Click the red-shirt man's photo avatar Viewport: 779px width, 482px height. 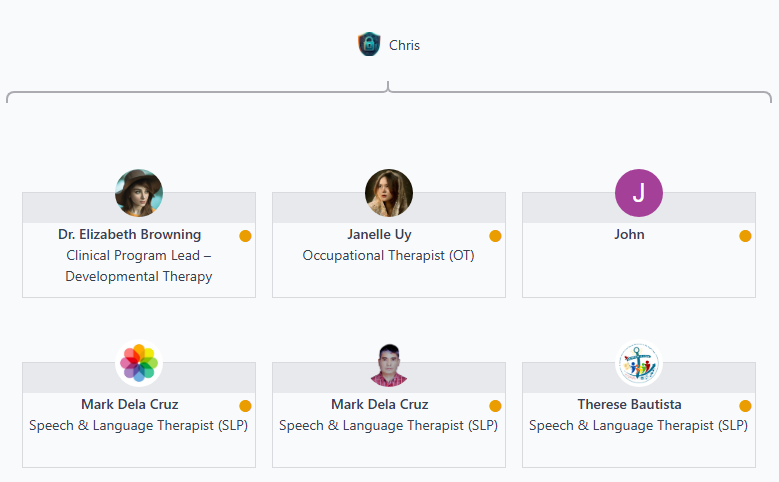point(389,363)
